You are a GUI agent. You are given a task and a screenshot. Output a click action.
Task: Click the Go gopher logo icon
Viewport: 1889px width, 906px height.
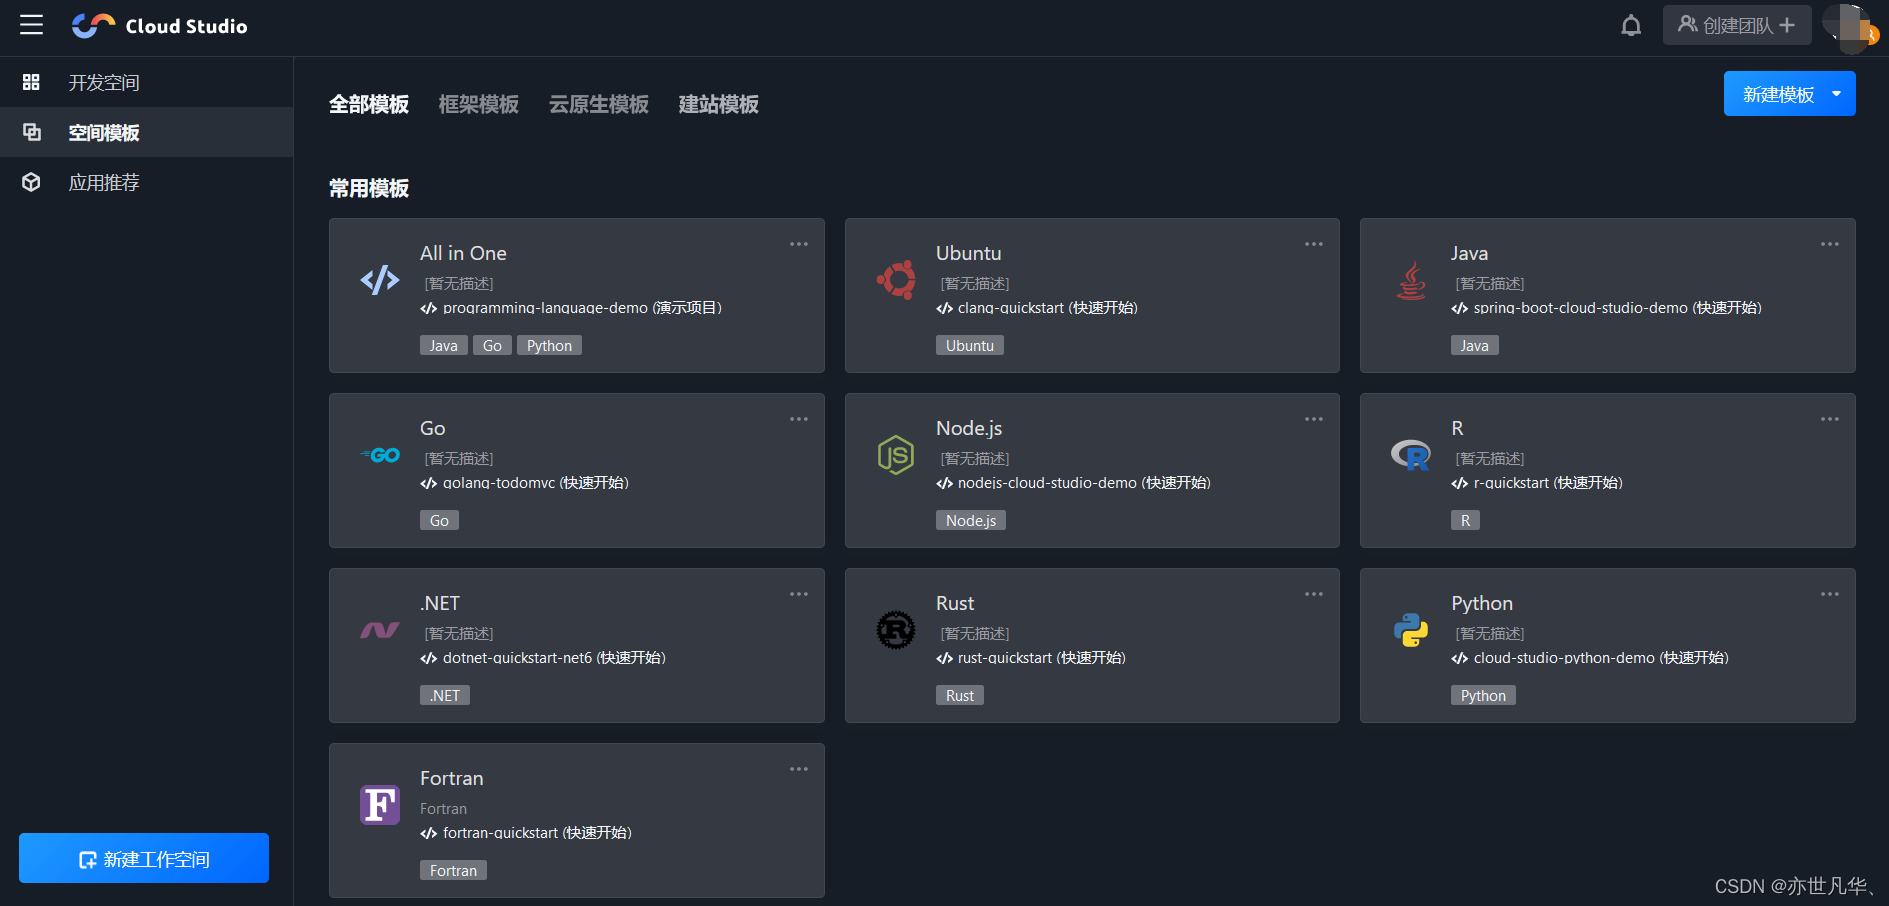point(380,455)
